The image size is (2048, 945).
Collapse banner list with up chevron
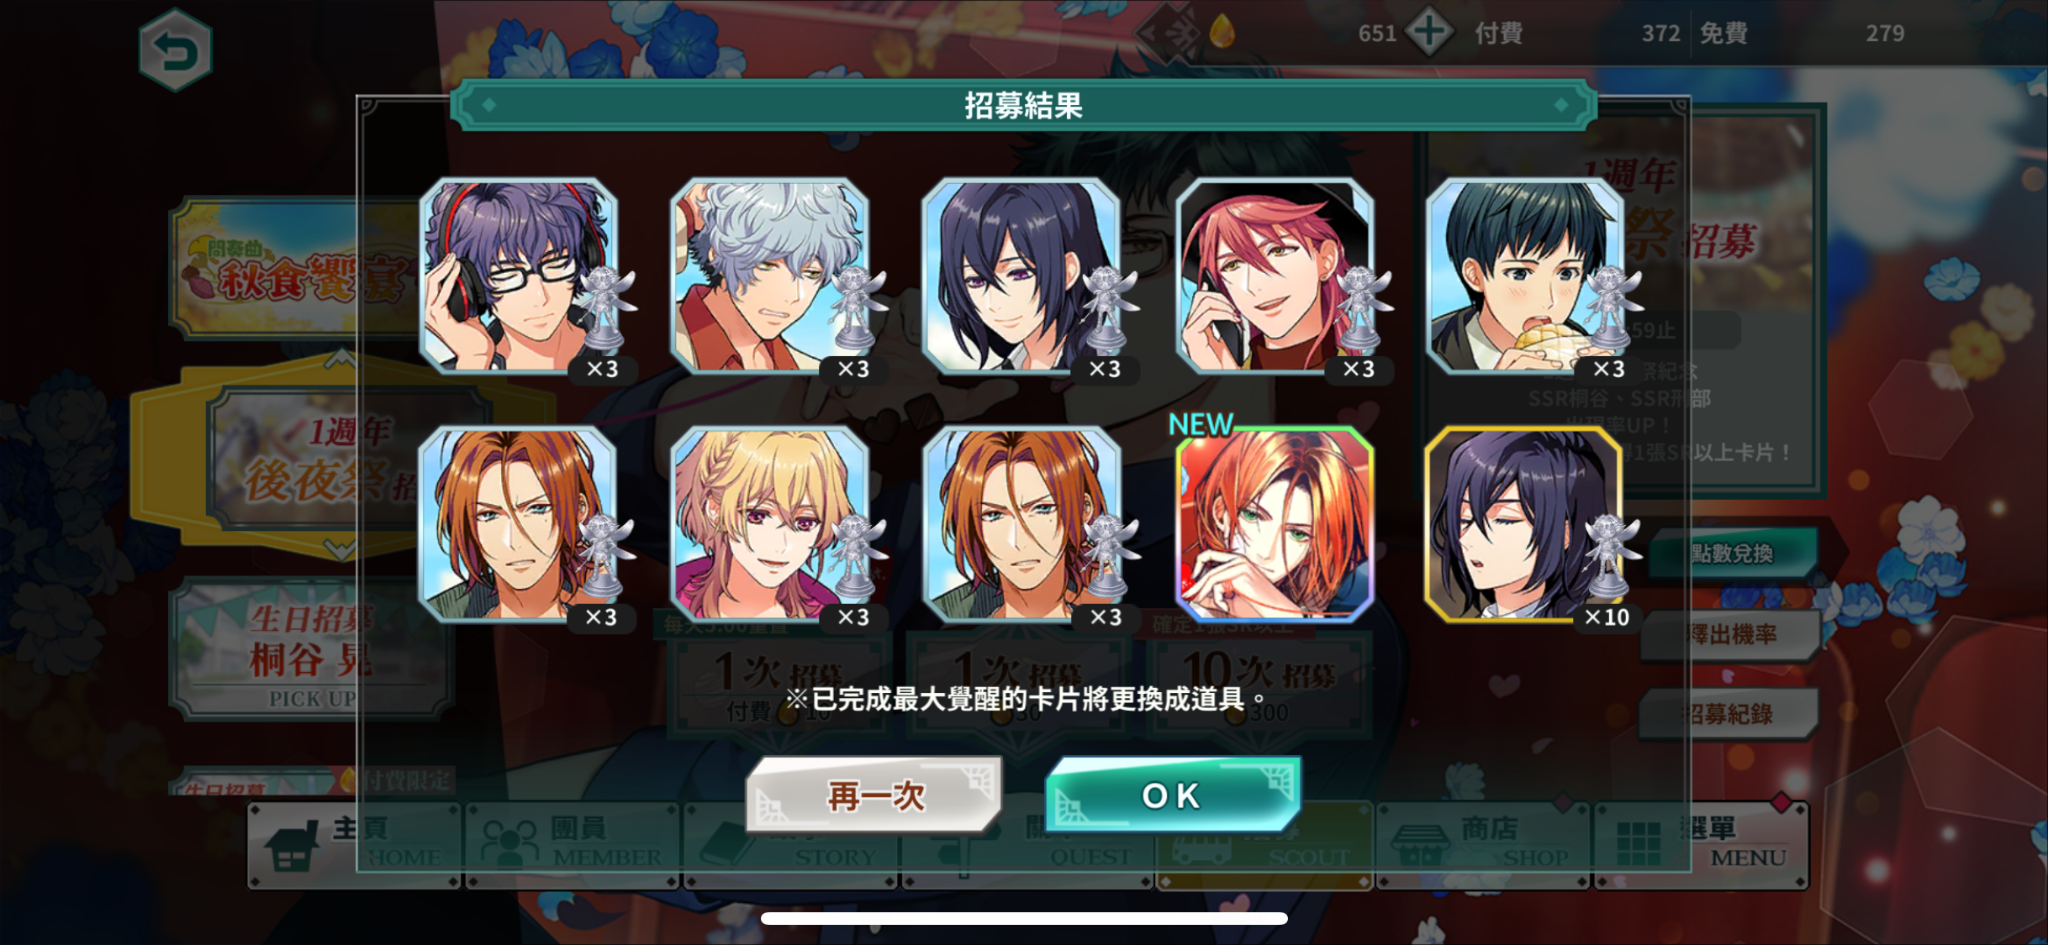[339, 357]
